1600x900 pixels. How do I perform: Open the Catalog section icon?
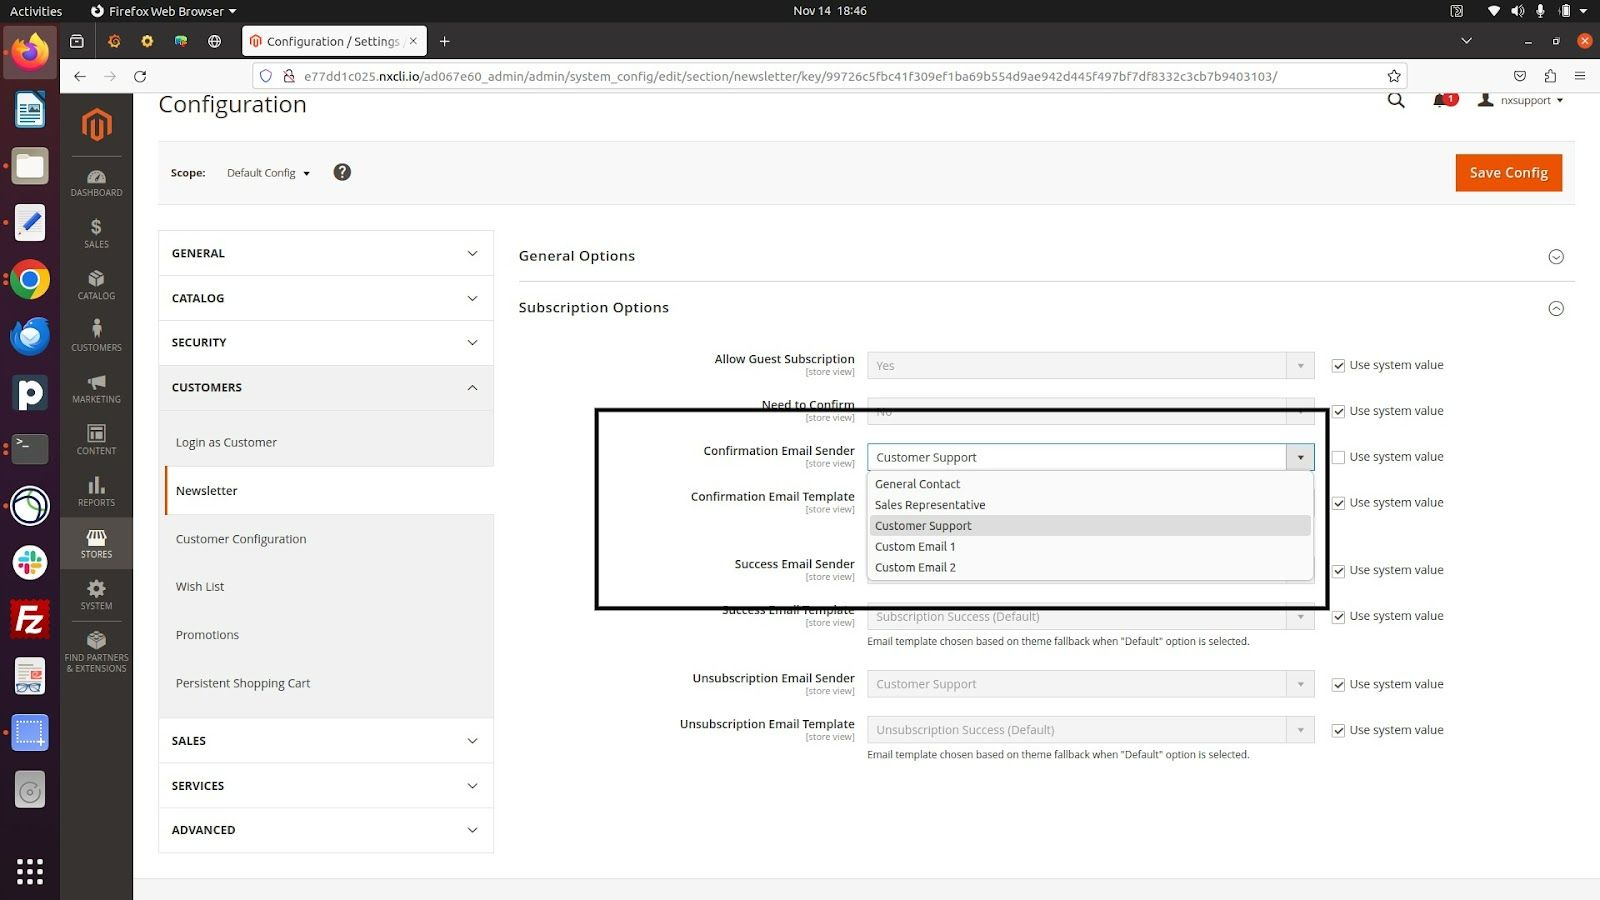[x=96, y=283]
